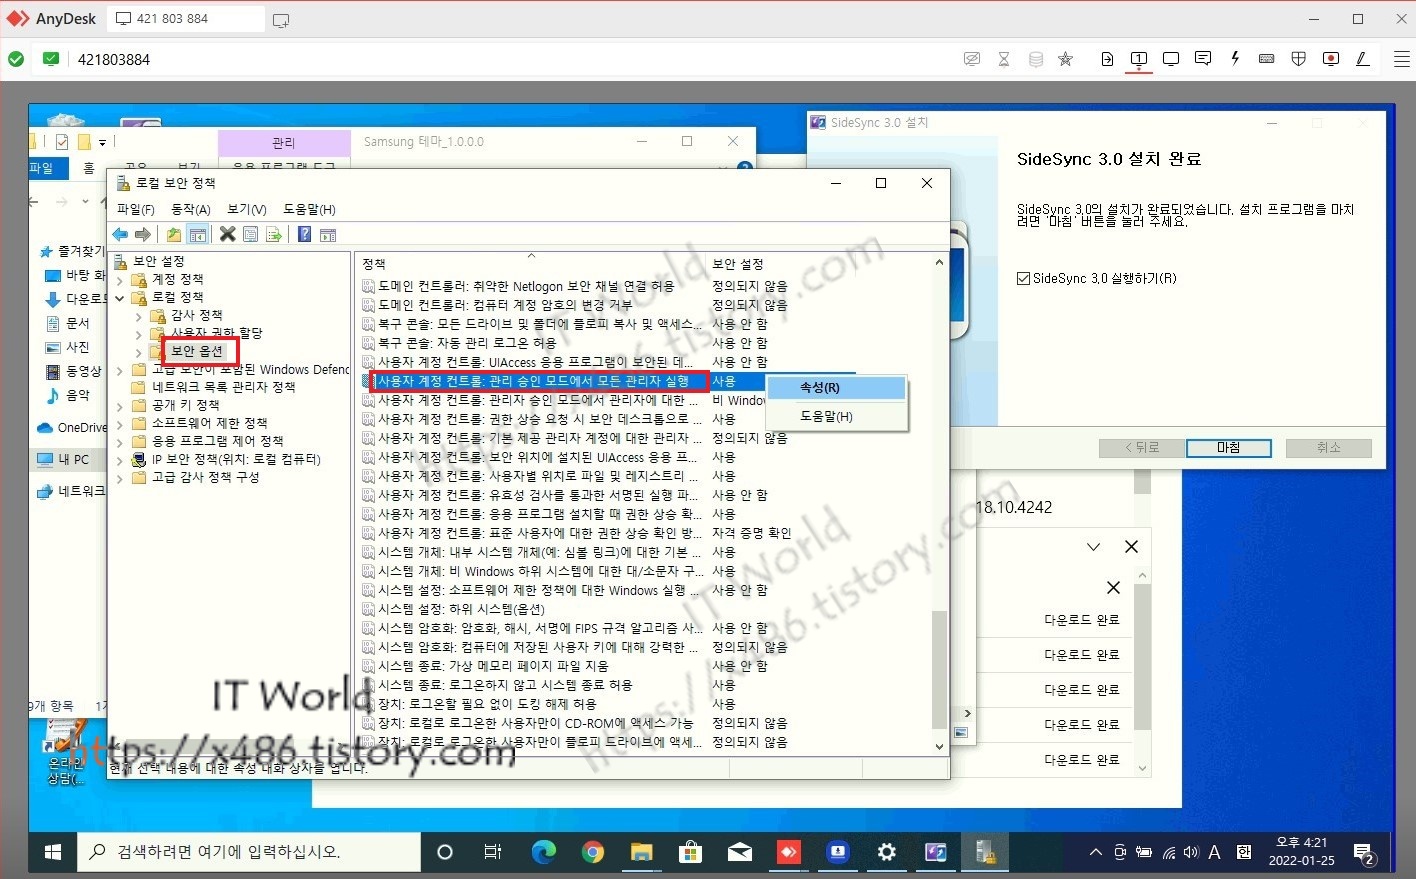
Task: Select 시스템 종료: 가상 메모리 페이지 파일 지움 policy
Action: click(493, 666)
